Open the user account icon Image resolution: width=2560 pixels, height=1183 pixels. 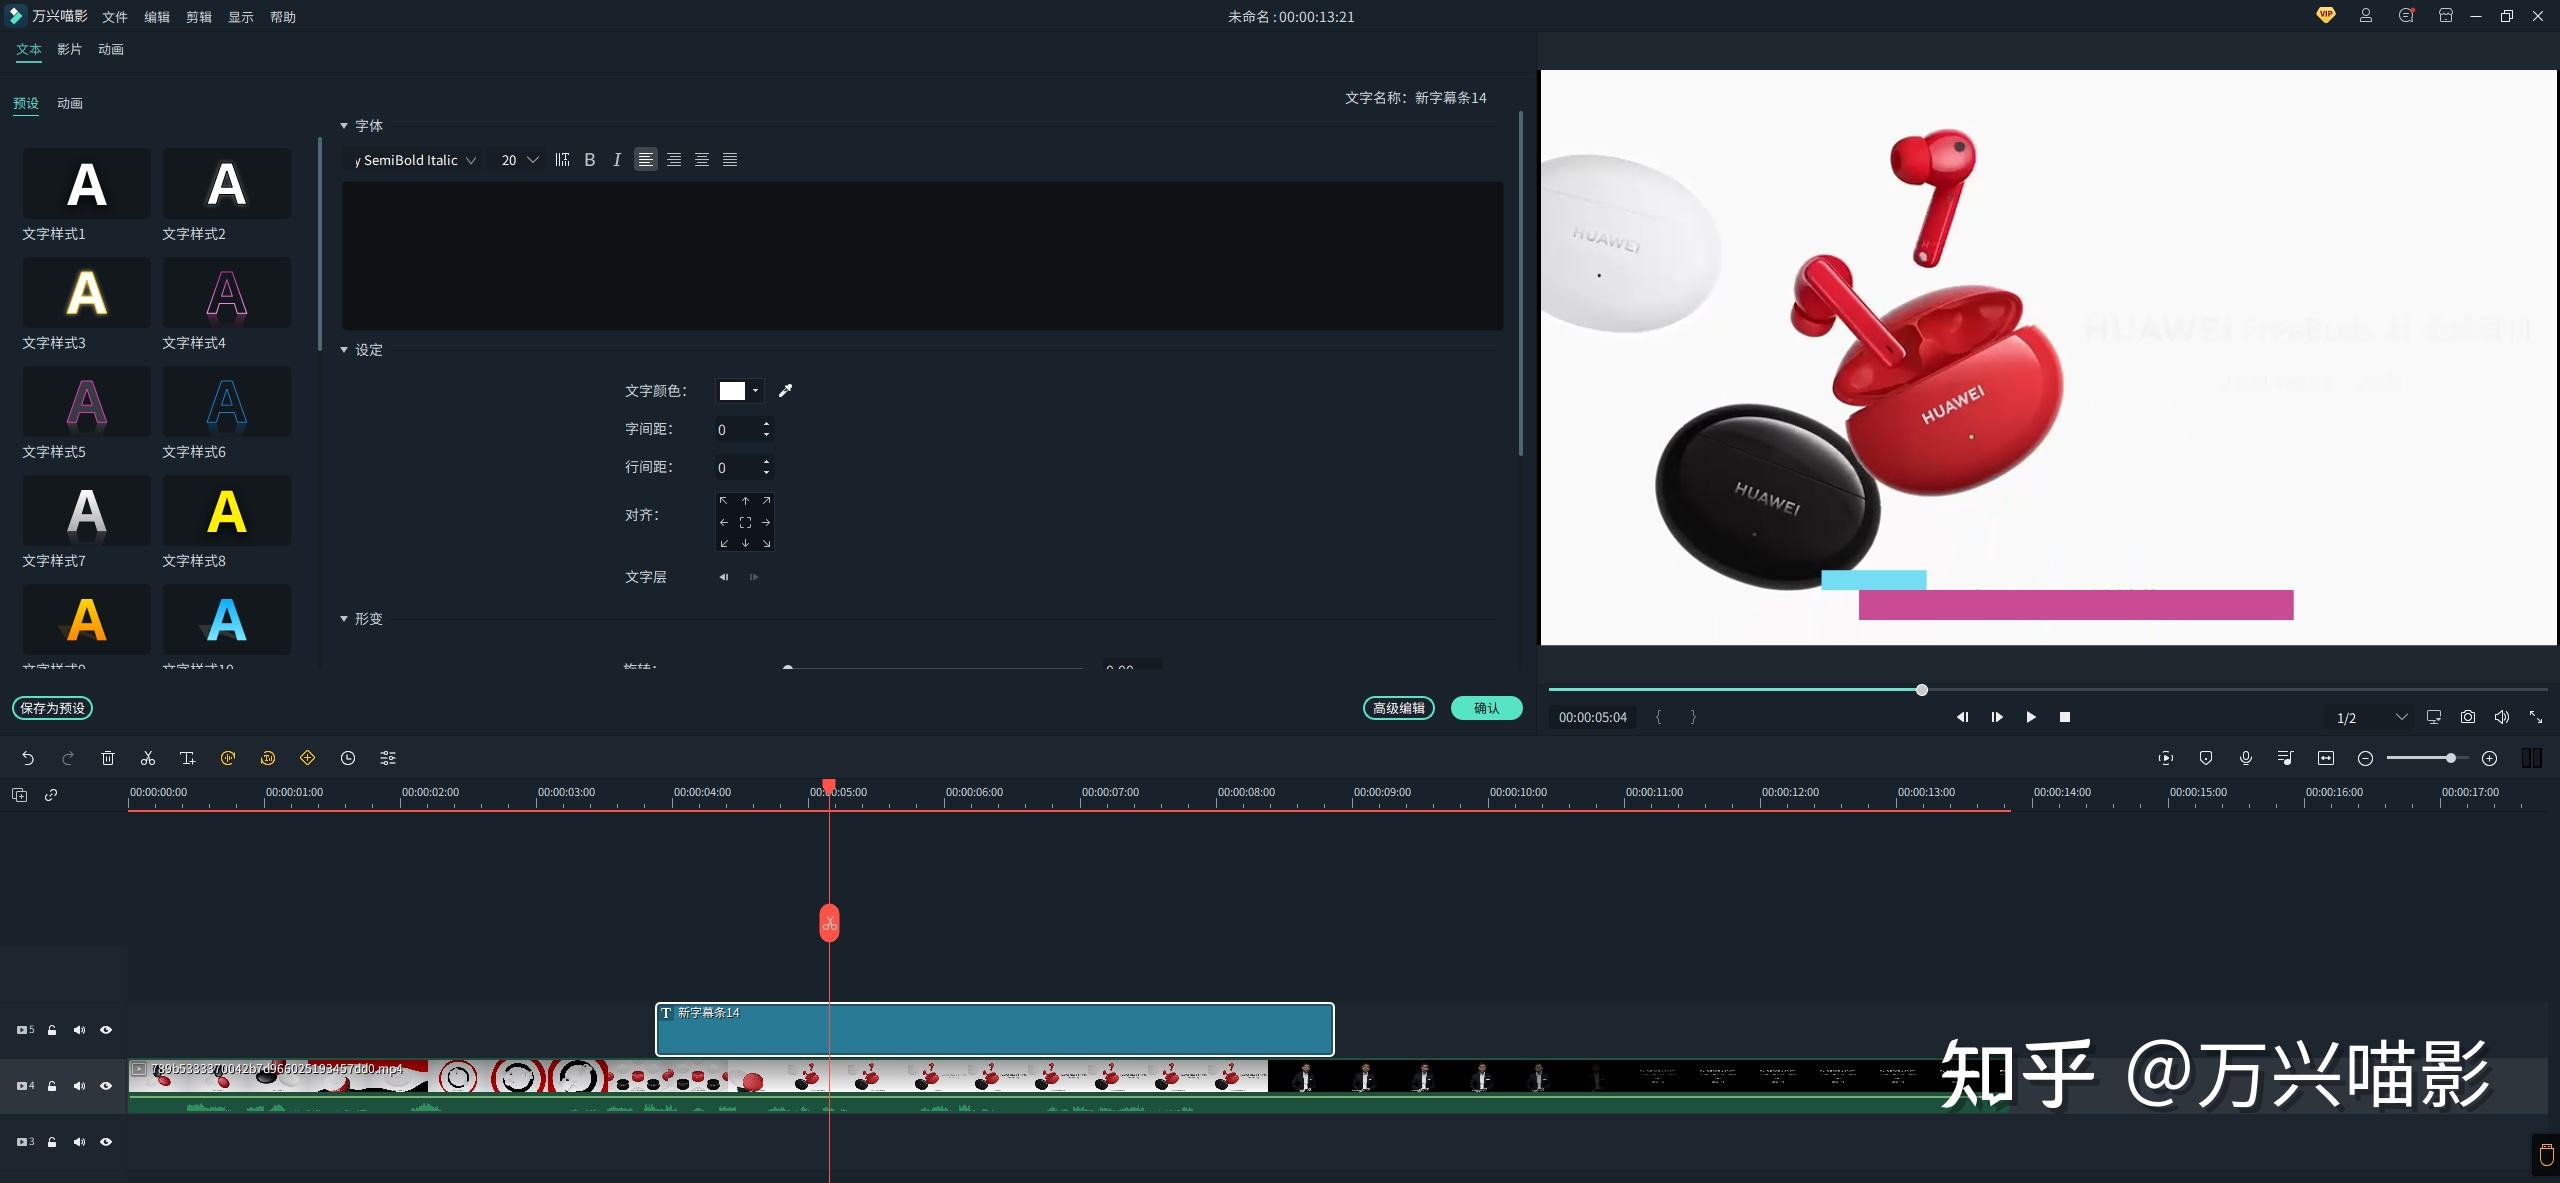tap(2366, 16)
